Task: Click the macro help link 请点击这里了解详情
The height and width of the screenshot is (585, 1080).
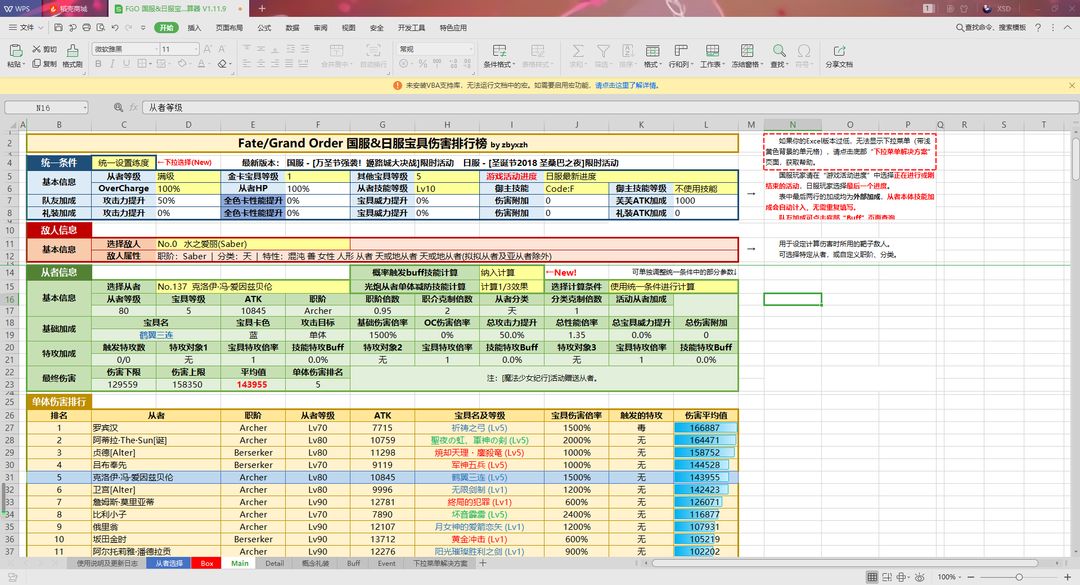Action: (x=626, y=85)
